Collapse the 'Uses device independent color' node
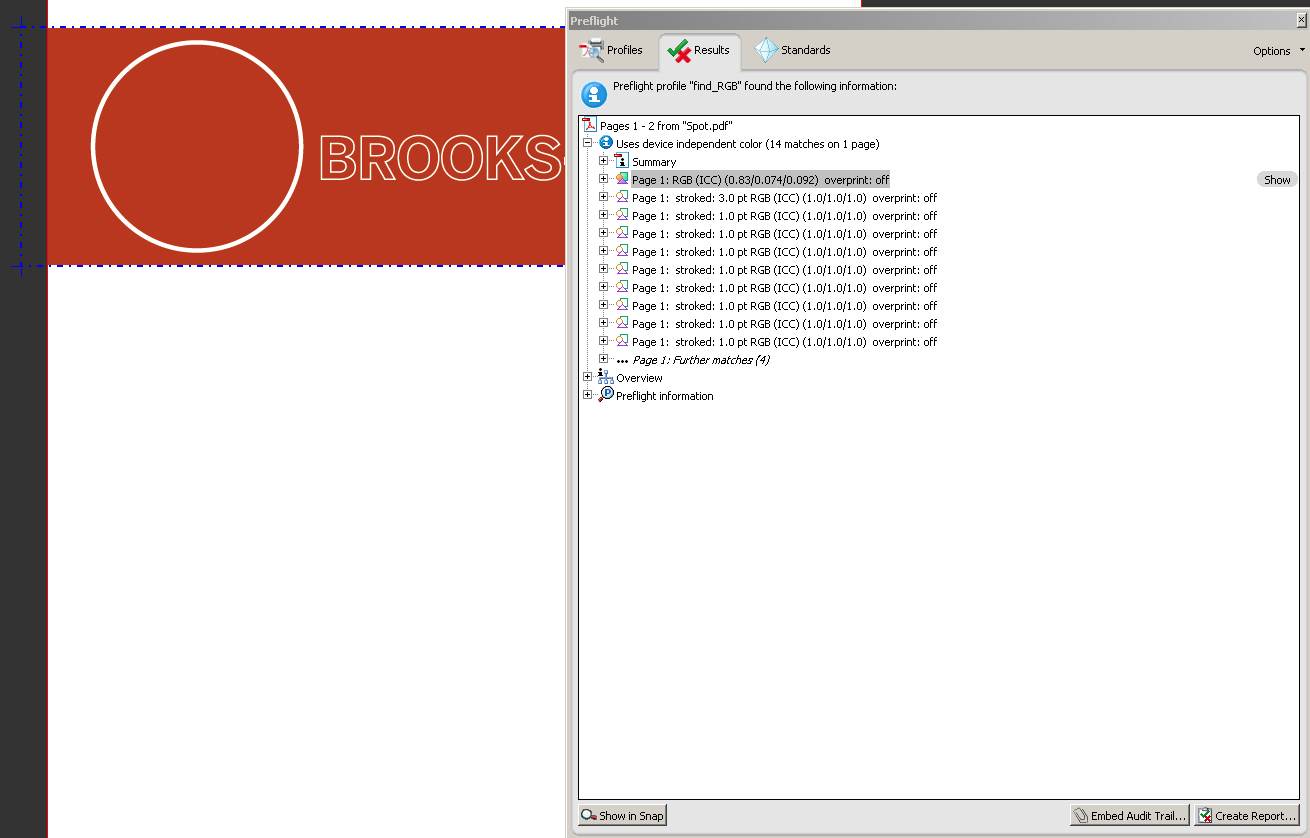 tap(588, 144)
